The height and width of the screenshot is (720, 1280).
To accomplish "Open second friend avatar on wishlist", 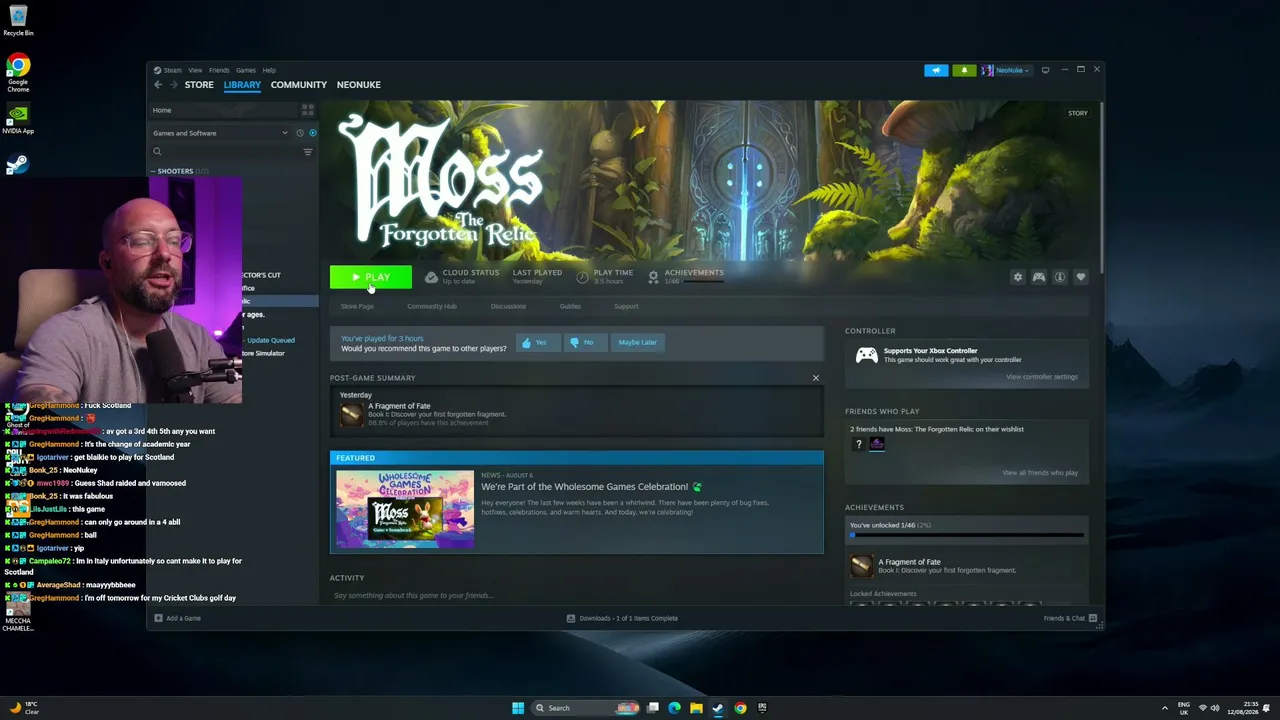I will pos(877,444).
